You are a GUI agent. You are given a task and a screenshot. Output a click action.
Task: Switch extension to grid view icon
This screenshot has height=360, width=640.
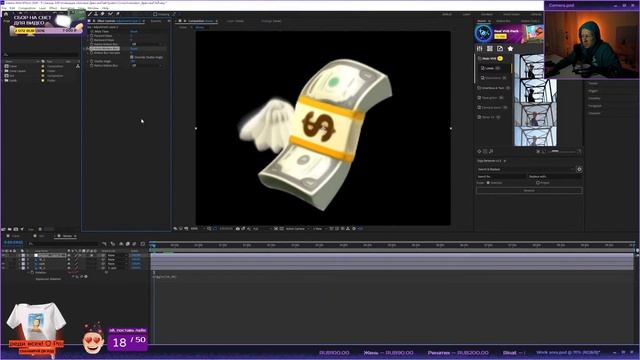(490, 49)
